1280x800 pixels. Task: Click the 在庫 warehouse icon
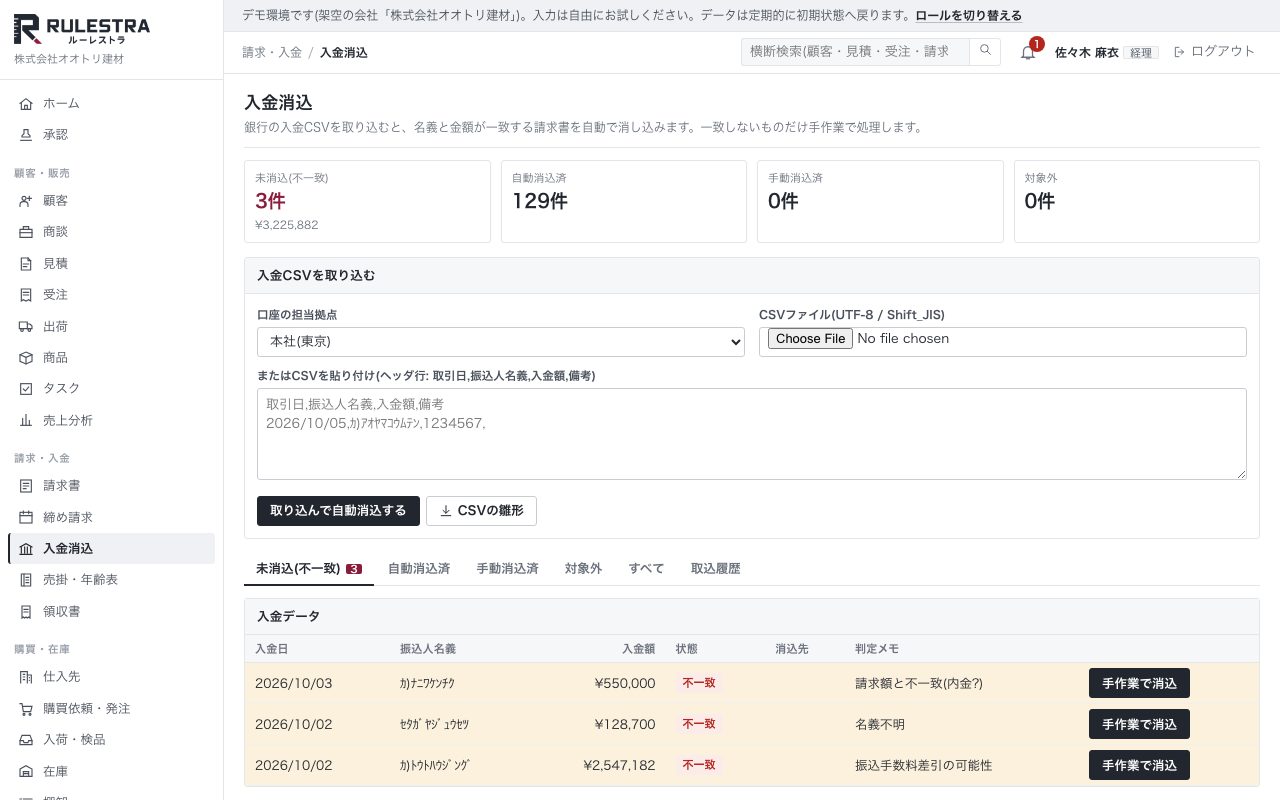click(x=26, y=772)
